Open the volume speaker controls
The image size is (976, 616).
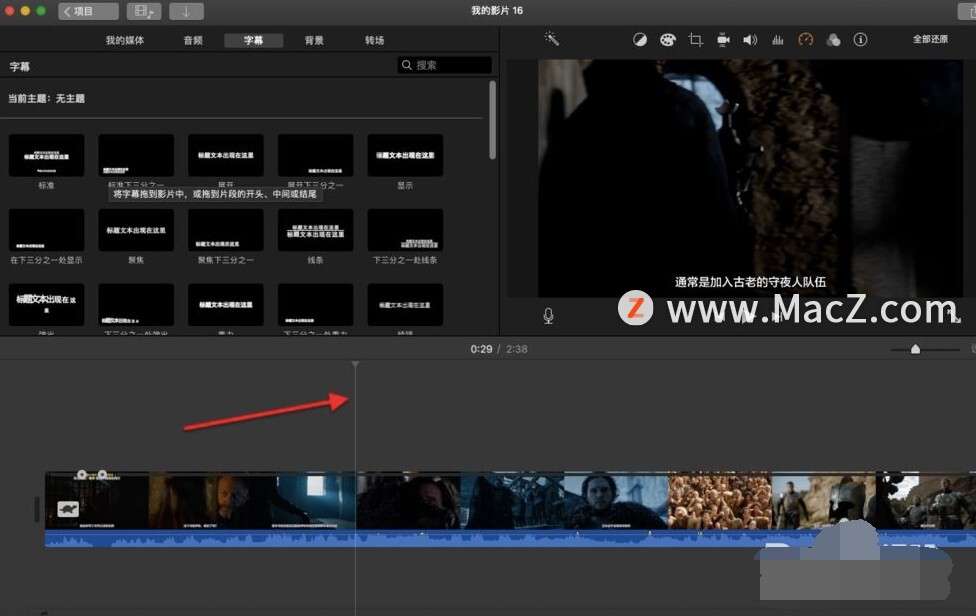coord(750,40)
